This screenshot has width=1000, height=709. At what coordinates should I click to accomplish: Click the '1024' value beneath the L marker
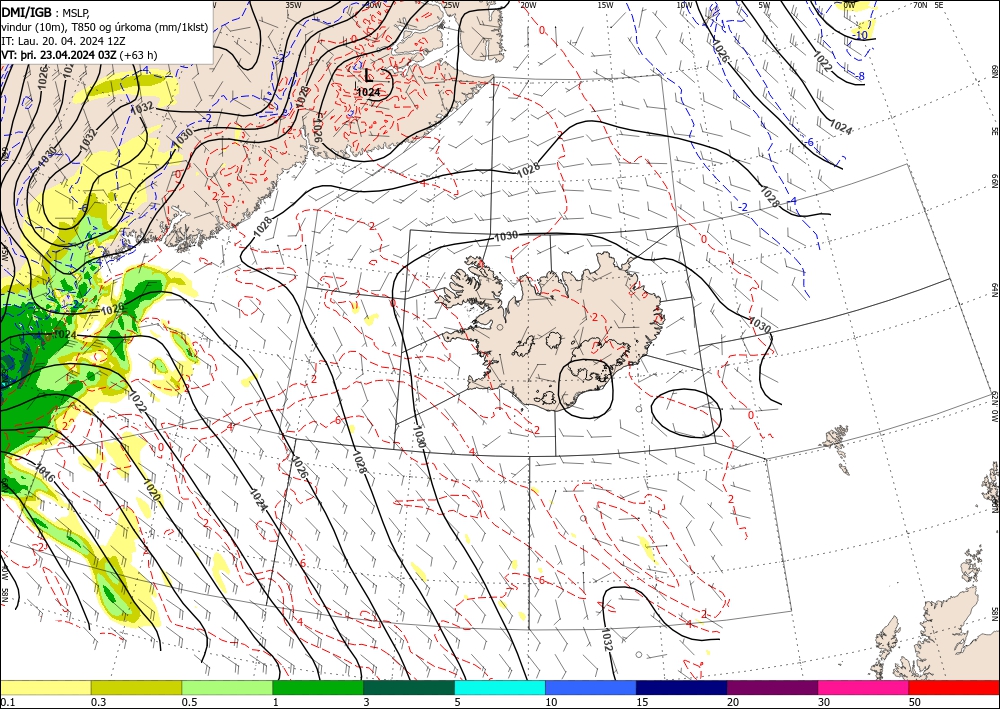point(369,92)
